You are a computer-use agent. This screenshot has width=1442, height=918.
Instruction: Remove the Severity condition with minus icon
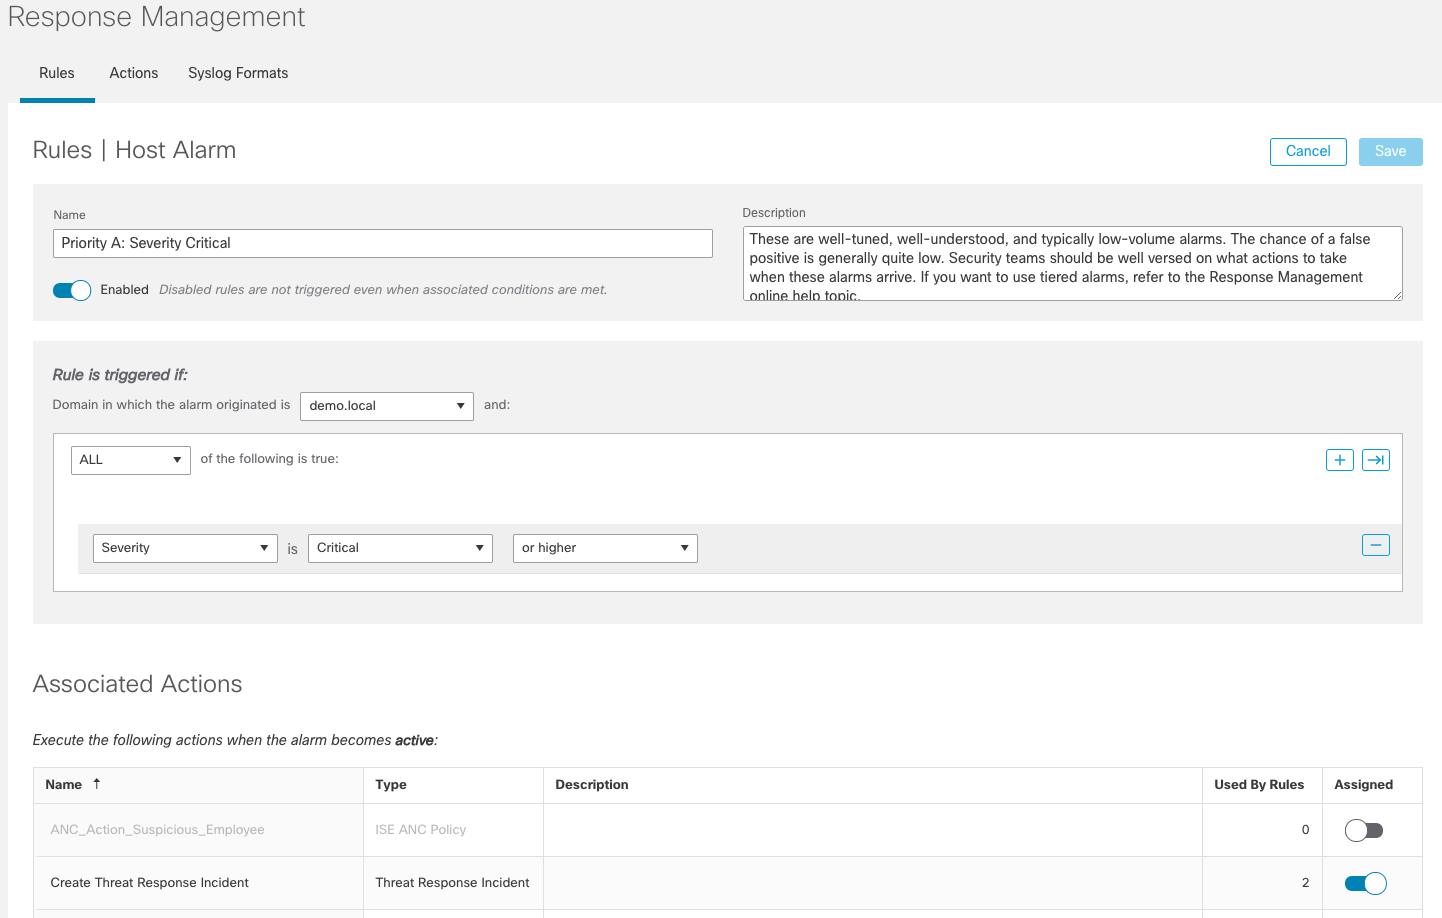click(x=1375, y=545)
